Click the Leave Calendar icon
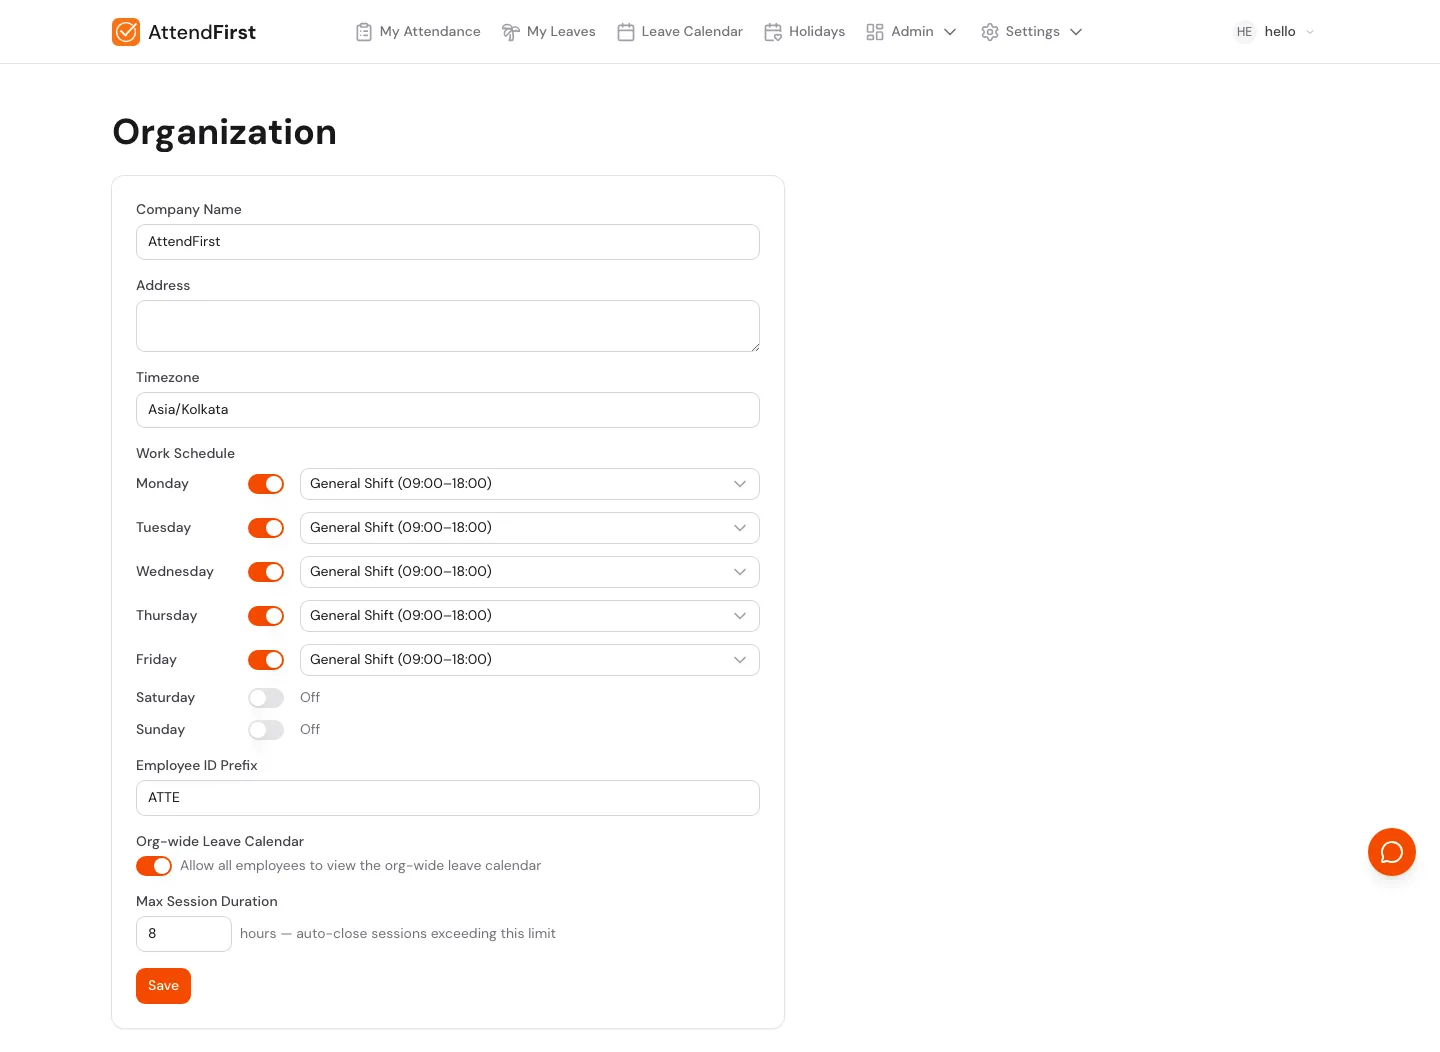 pyautogui.click(x=626, y=31)
